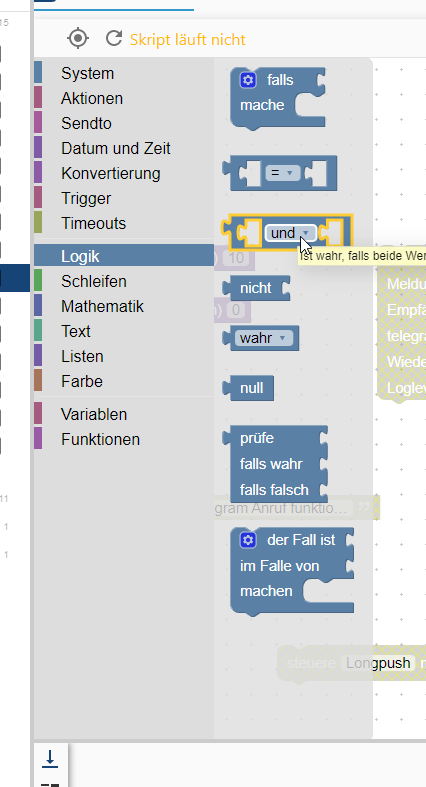The width and height of the screenshot is (426, 787).
Task: Click the download arrow icon at bottom
Action: pos(50,758)
